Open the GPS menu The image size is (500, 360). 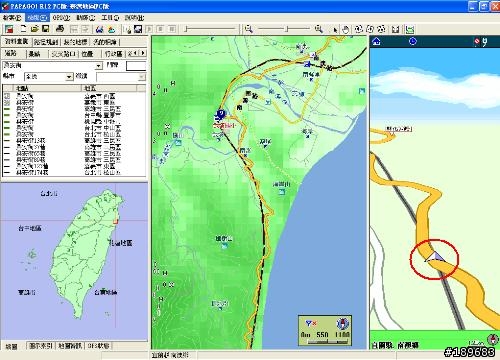(61, 18)
